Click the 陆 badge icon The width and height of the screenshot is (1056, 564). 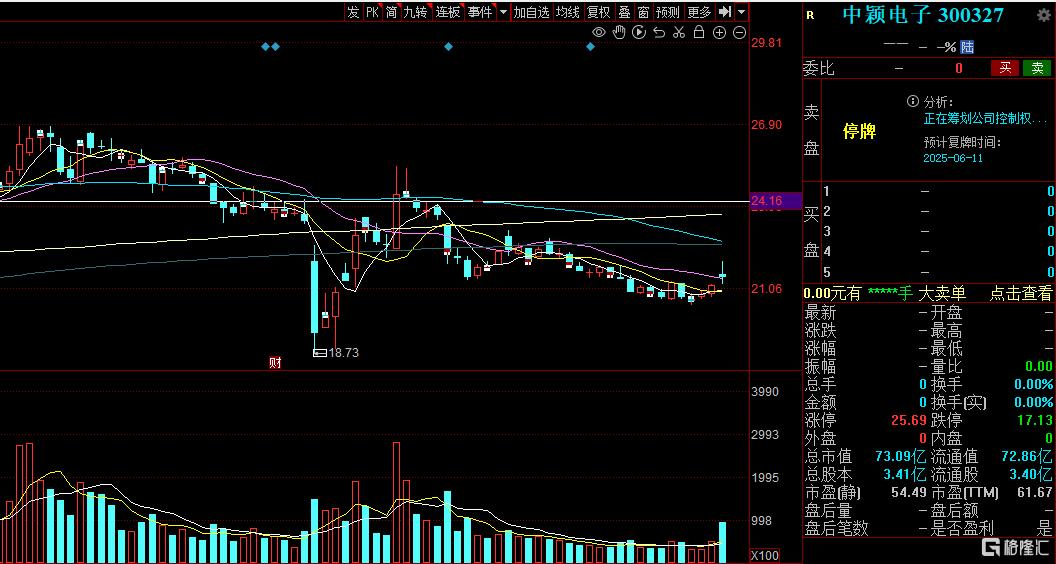point(967,46)
